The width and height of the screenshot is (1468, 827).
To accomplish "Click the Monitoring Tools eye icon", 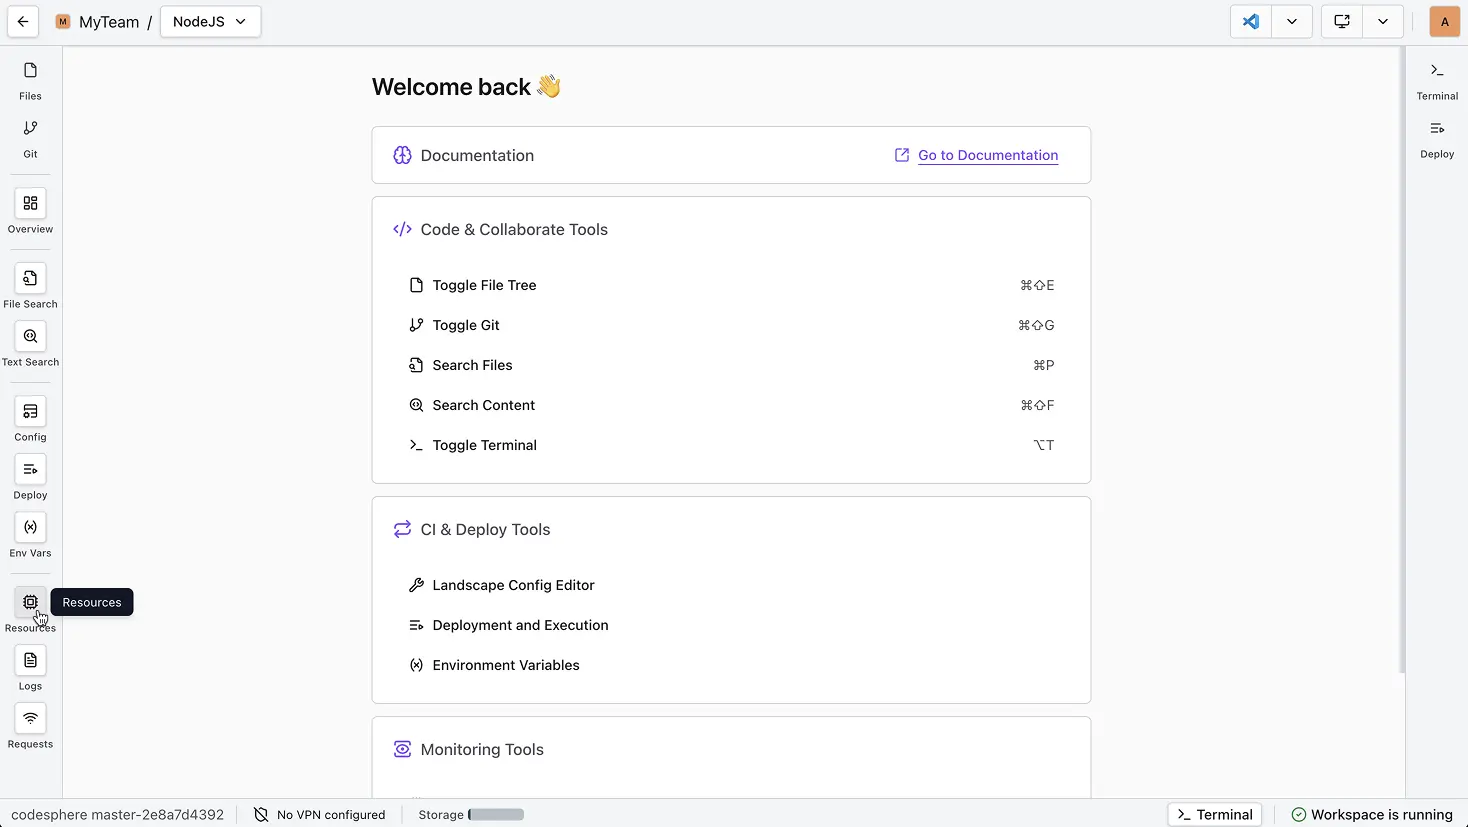I will click(x=402, y=750).
